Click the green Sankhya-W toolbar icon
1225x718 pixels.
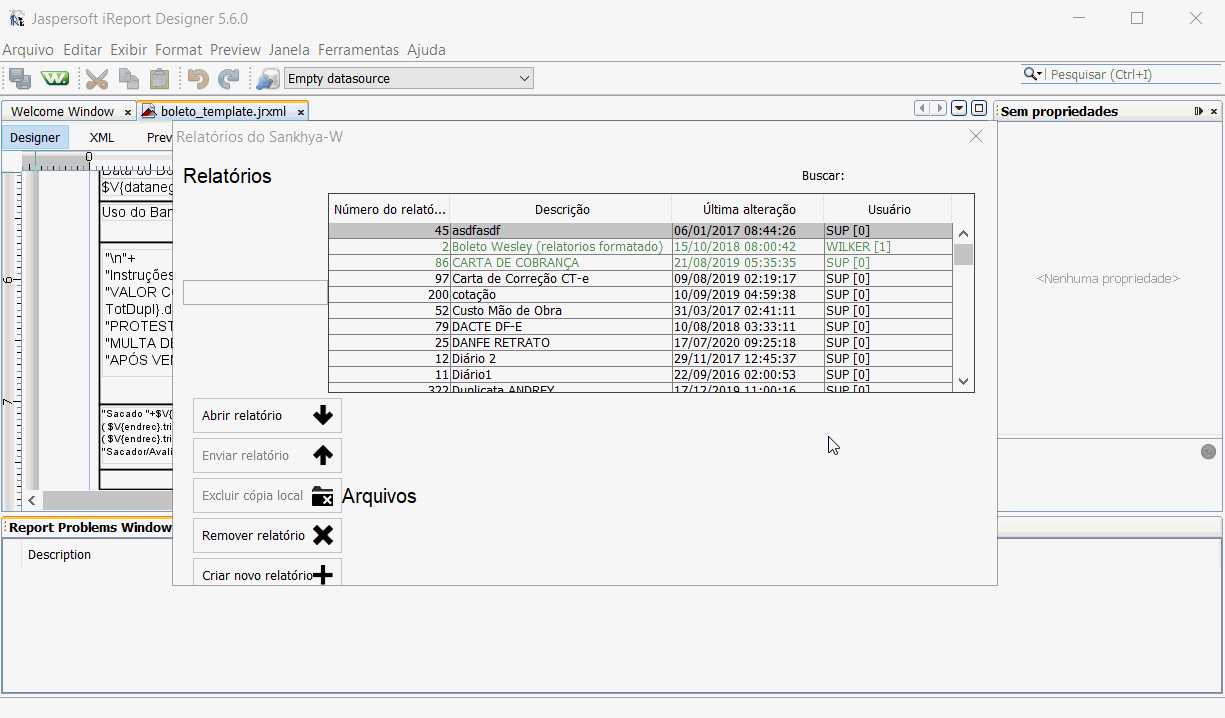click(x=55, y=78)
